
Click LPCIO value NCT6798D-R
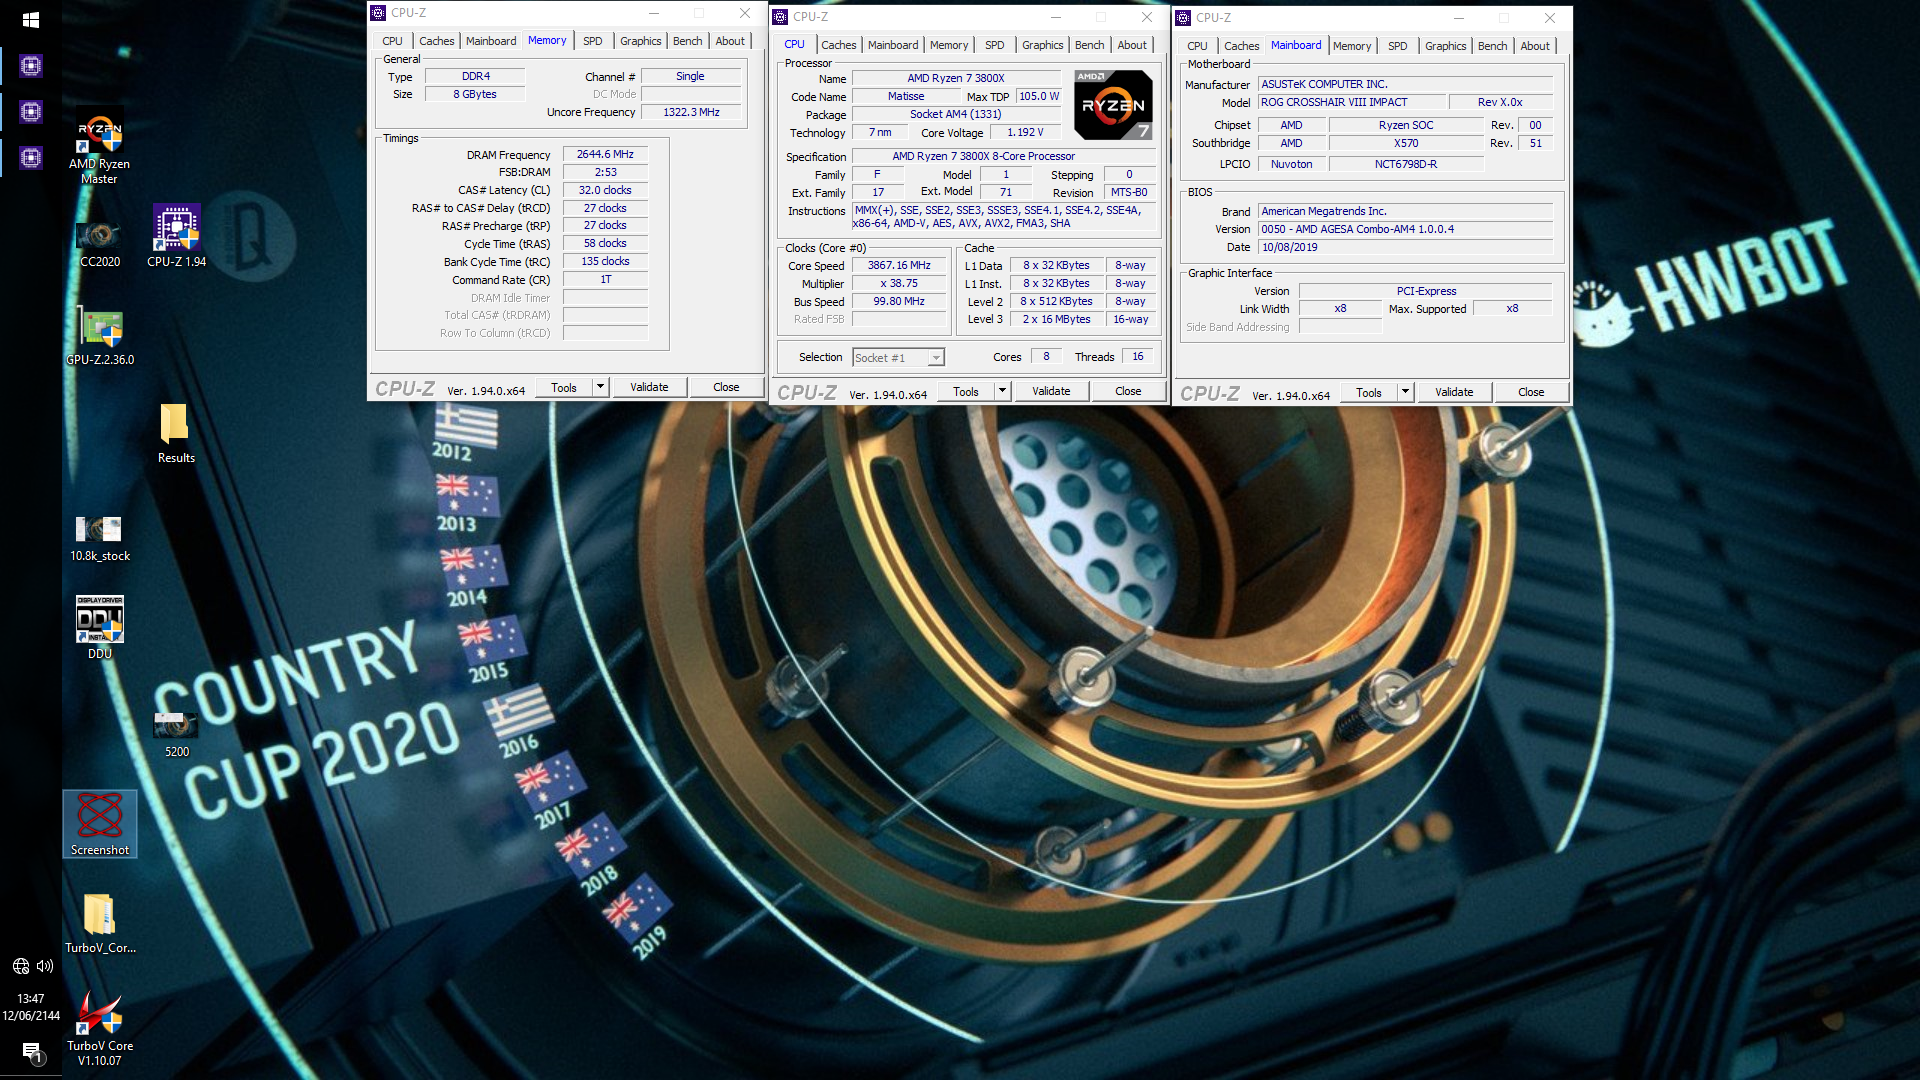tap(1405, 165)
